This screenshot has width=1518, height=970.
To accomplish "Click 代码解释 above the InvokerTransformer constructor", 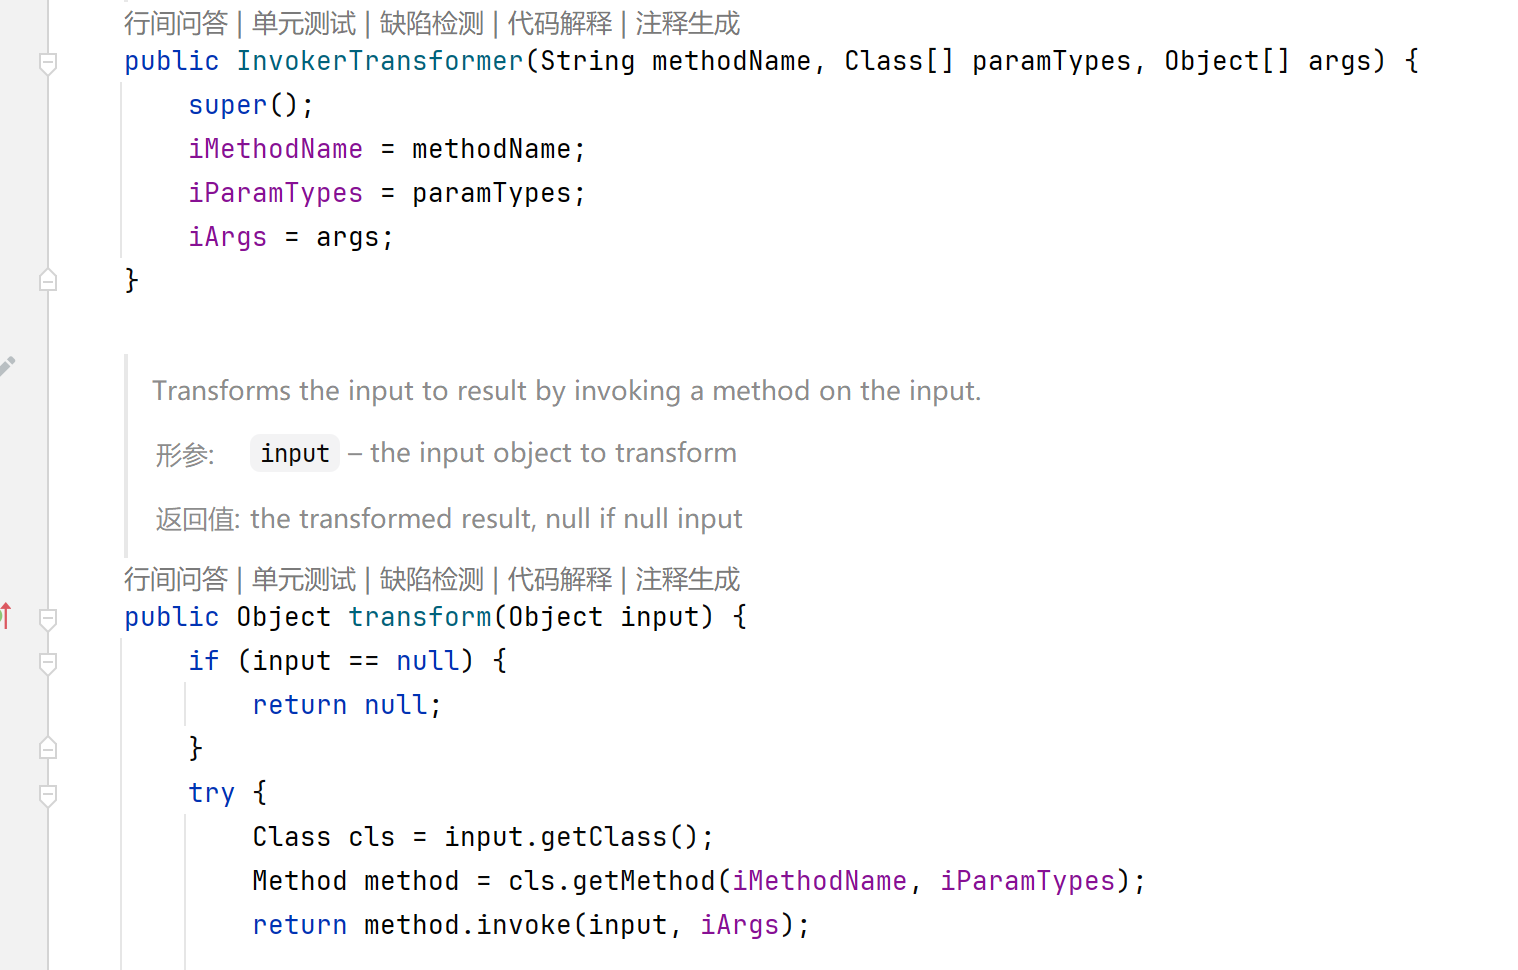I will coord(560,23).
